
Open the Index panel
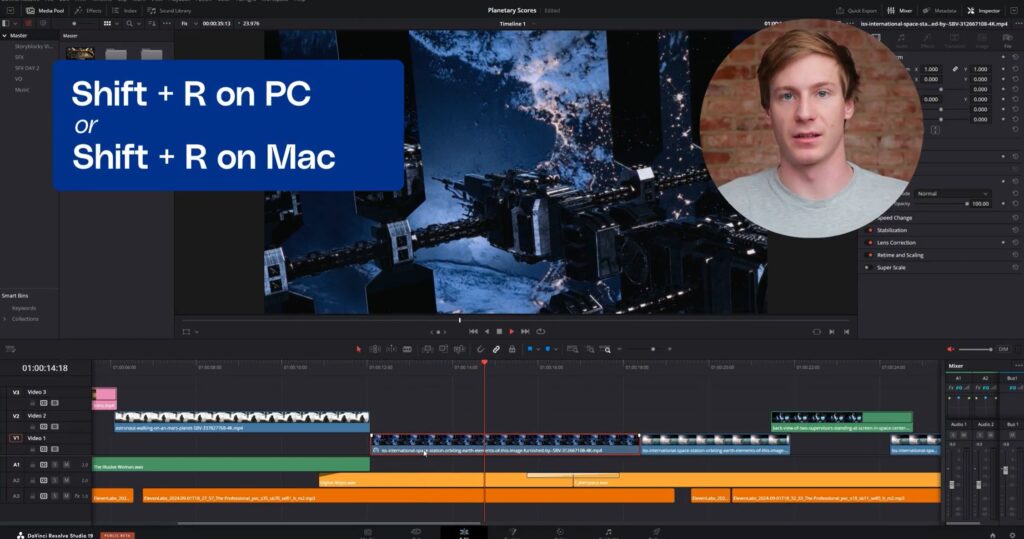[x=125, y=10]
